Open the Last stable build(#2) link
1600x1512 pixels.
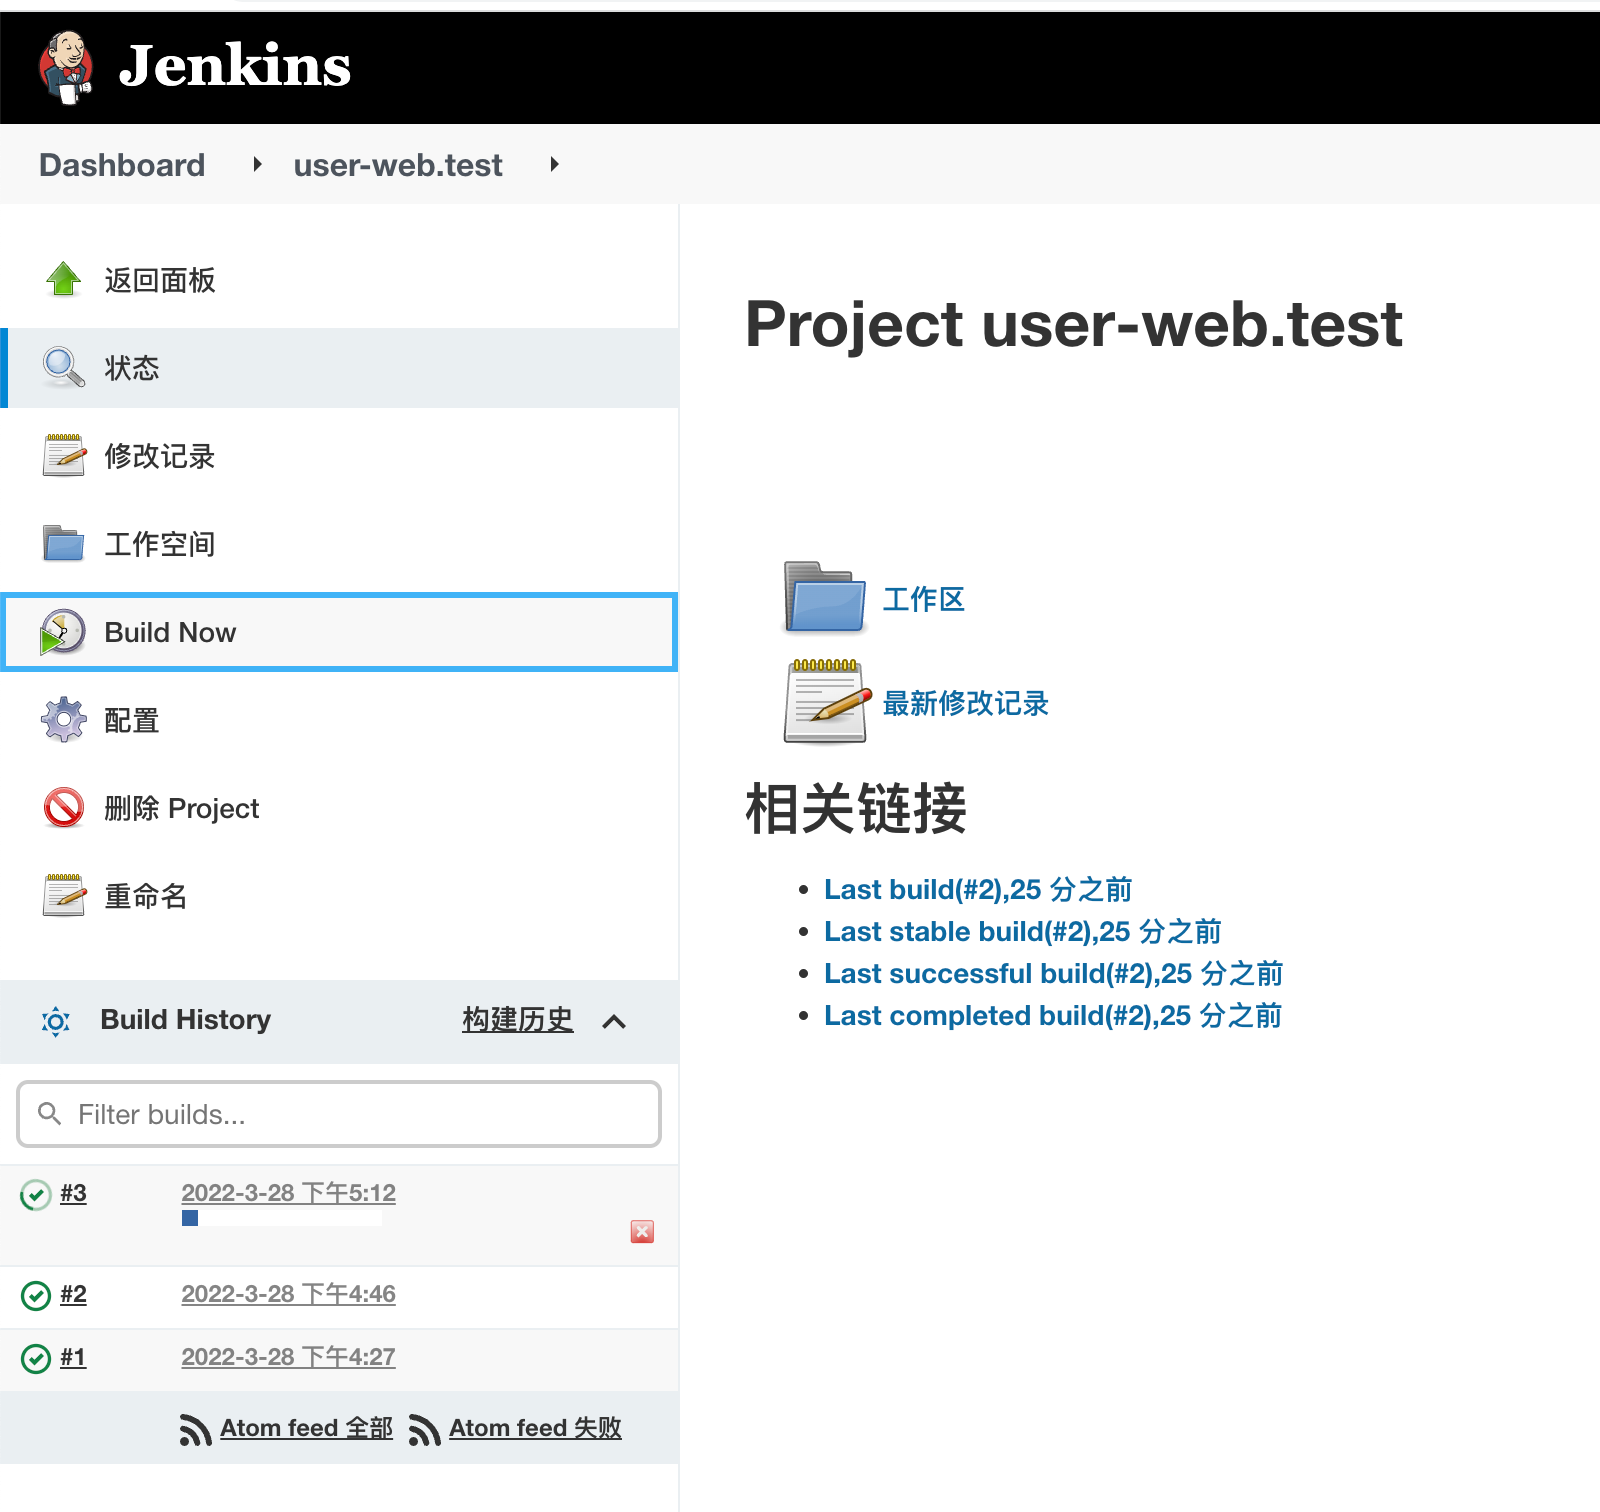(1023, 931)
